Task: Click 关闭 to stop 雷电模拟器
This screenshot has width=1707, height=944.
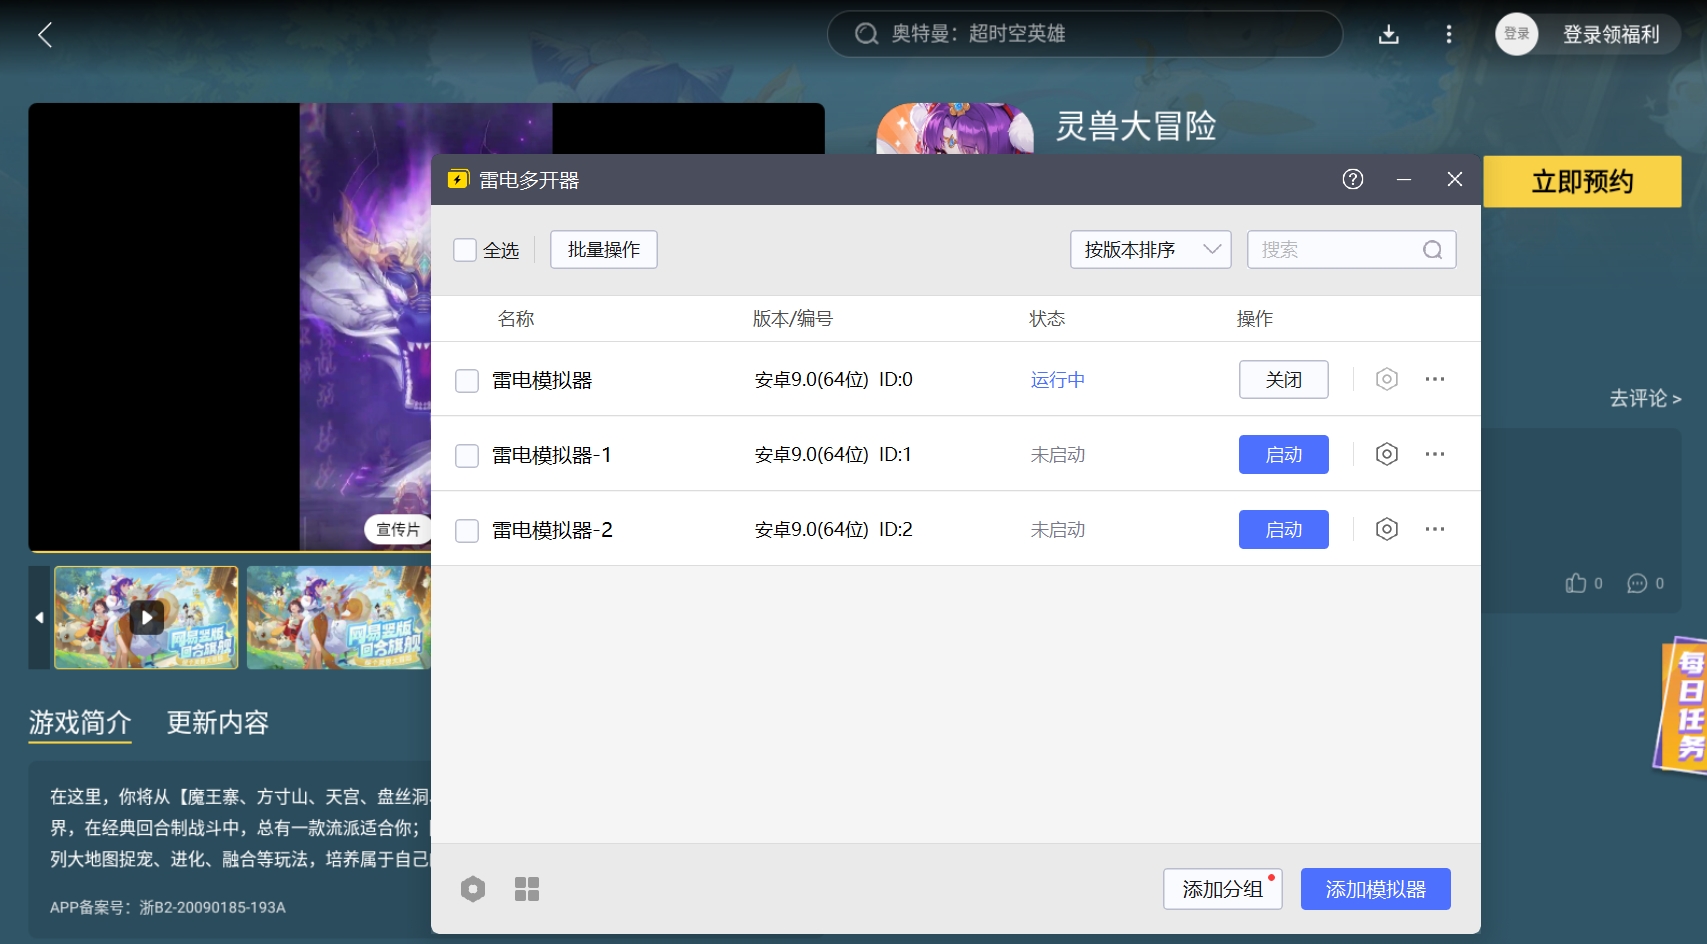Action: tap(1284, 380)
